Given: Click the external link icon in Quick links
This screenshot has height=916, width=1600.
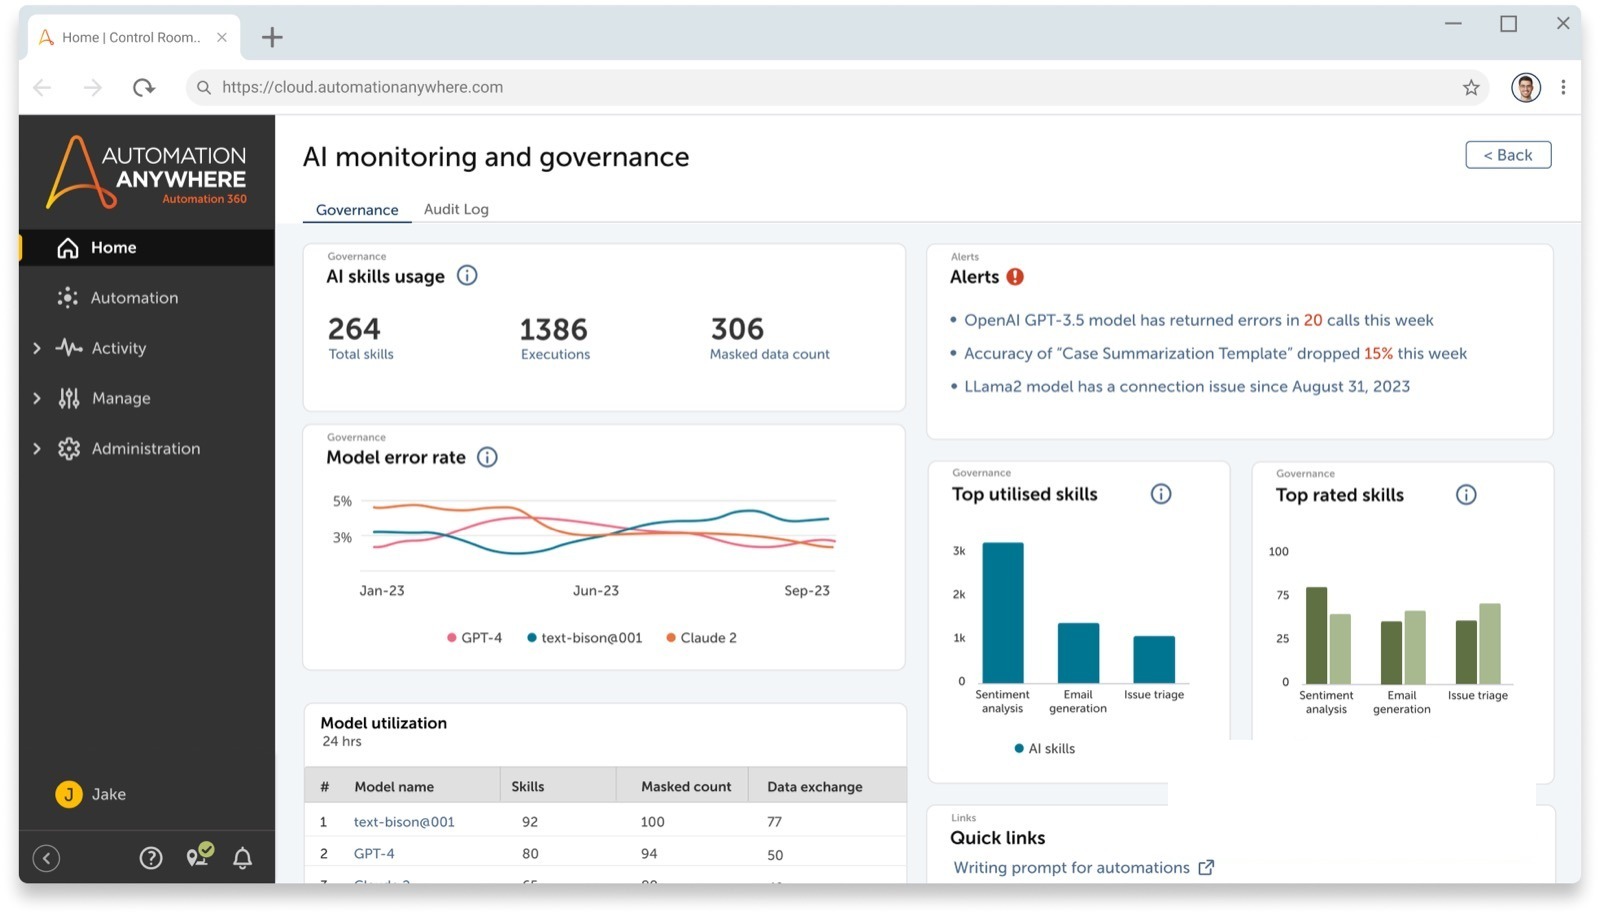Looking at the screenshot, I should (1206, 867).
